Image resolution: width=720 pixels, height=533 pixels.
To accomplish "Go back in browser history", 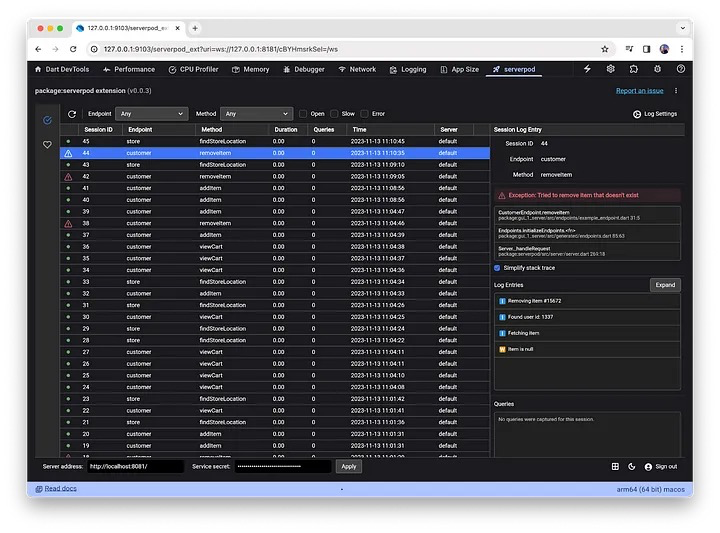I will click(38, 49).
